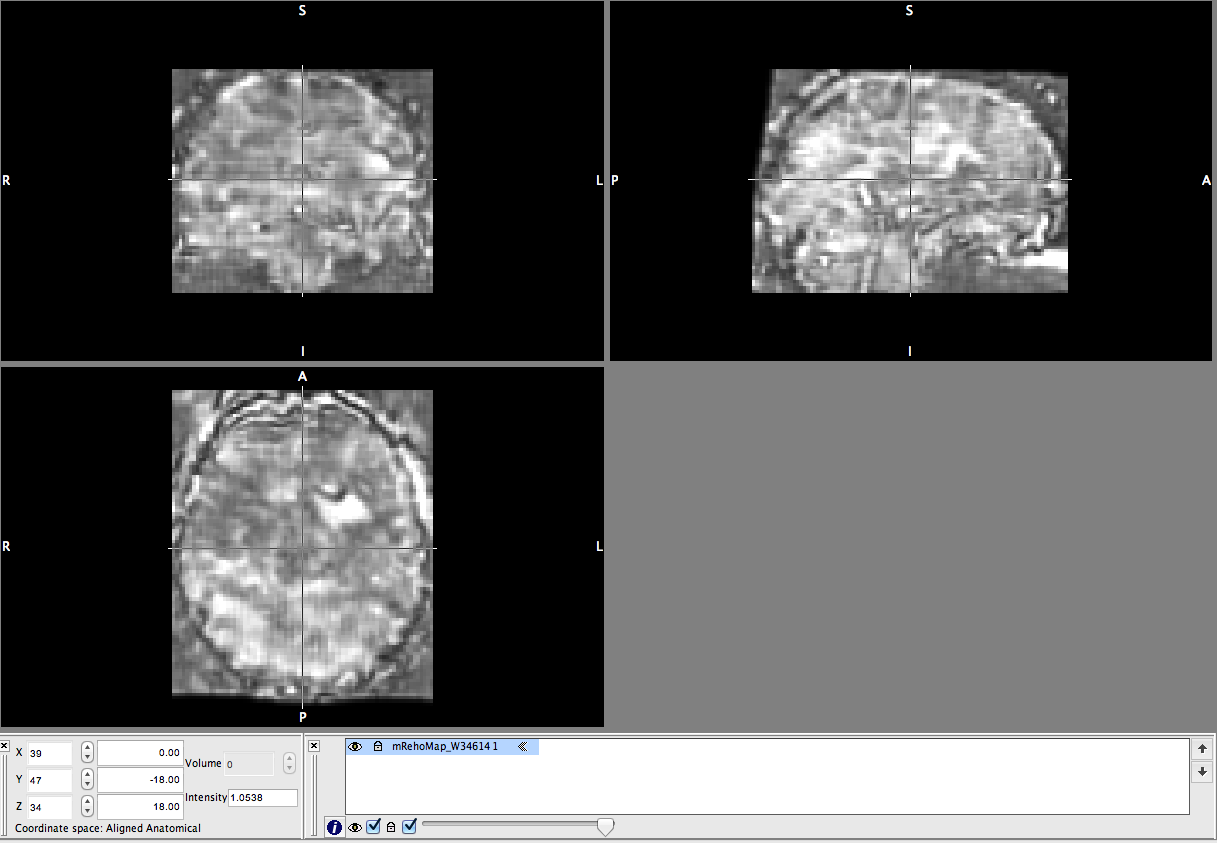Click the "A" label above the axial view
Image resolution: width=1217 pixels, height=843 pixels.
[x=302, y=376]
